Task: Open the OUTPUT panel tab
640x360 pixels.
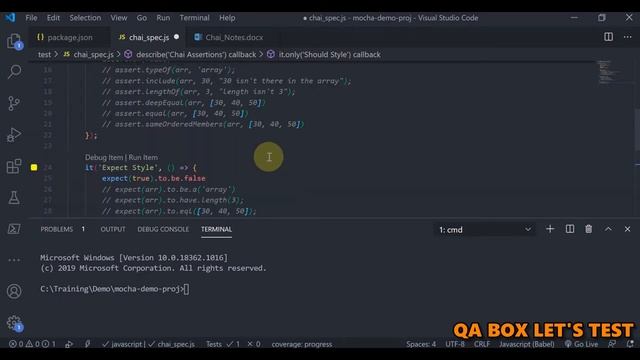Action: click(x=113, y=229)
